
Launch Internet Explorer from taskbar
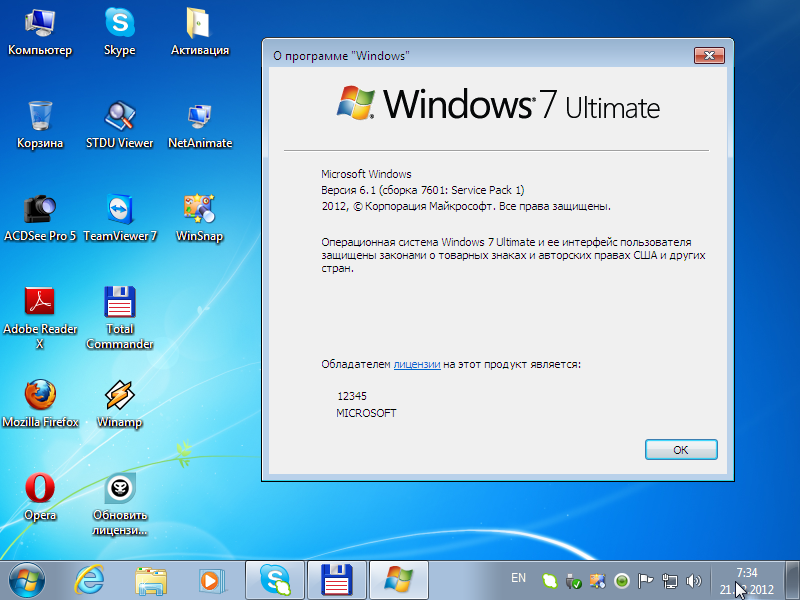(89, 580)
